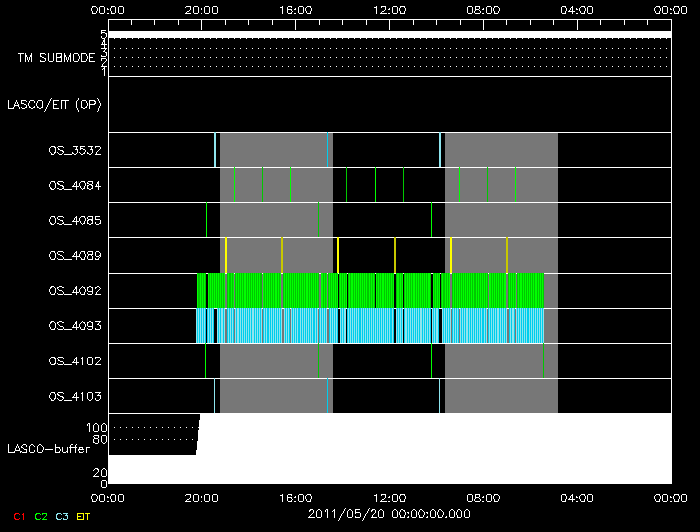Click the 20:00 label on top axis
Image resolution: width=700 pixels, height=532 pixels.
201,10
